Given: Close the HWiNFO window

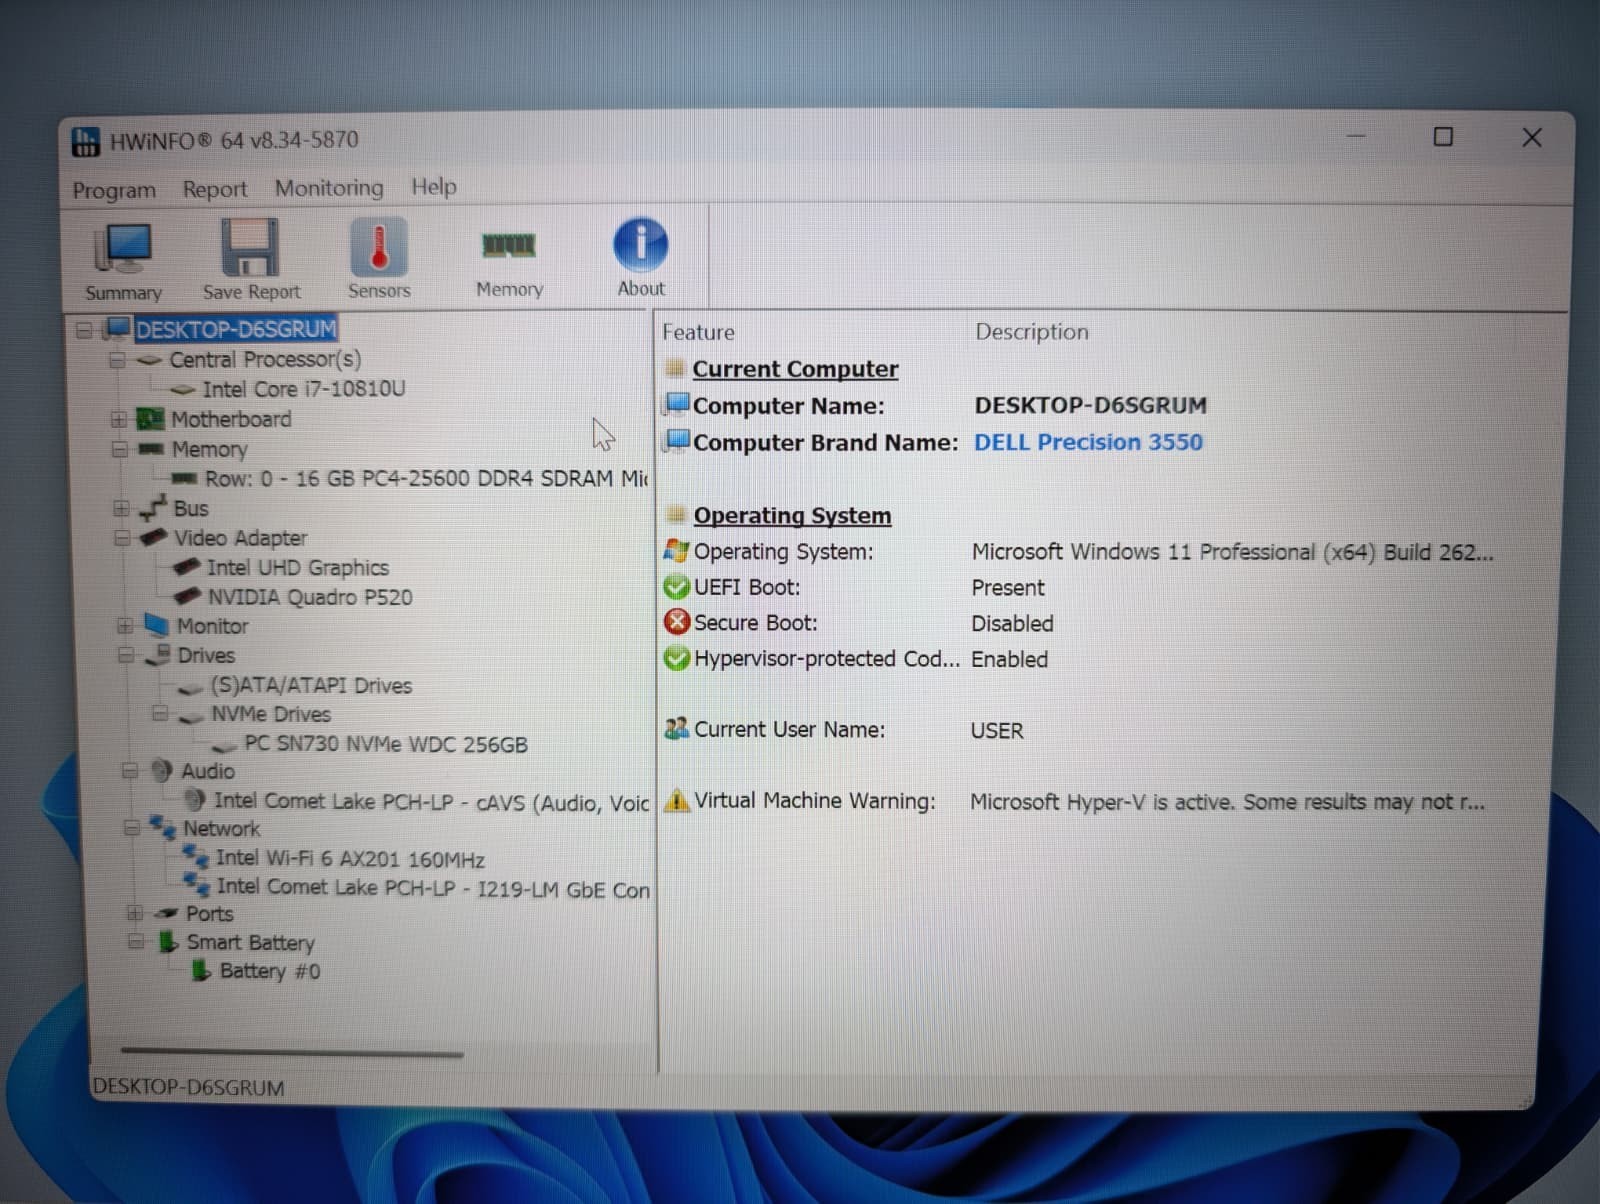Looking at the screenshot, I should tap(1531, 137).
